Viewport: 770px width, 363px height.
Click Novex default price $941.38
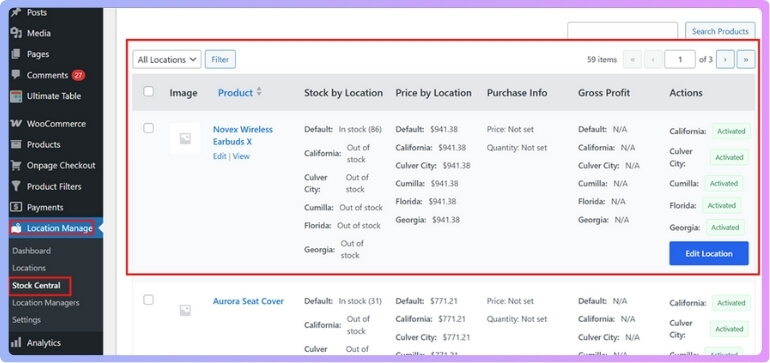coord(443,130)
